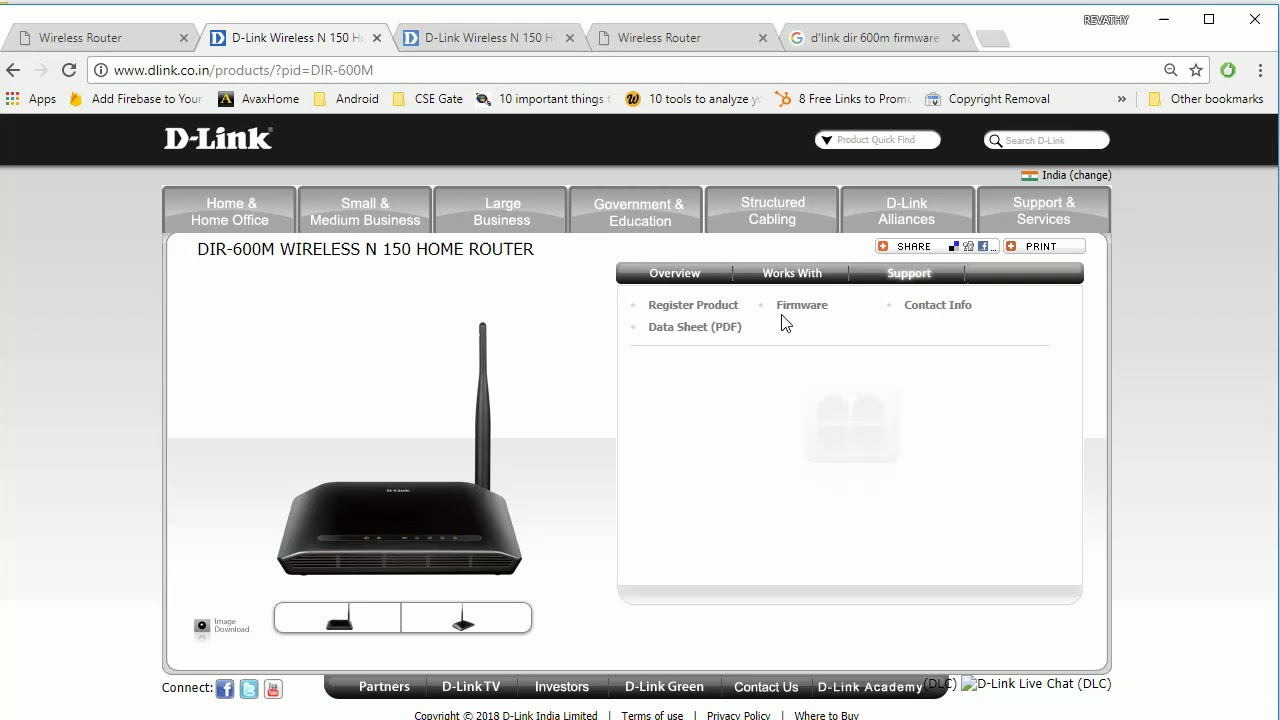The height and width of the screenshot is (720, 1280).
Task: Open the Apps bookmark grid
Action: pyautogui.click(x=31, y=99)
